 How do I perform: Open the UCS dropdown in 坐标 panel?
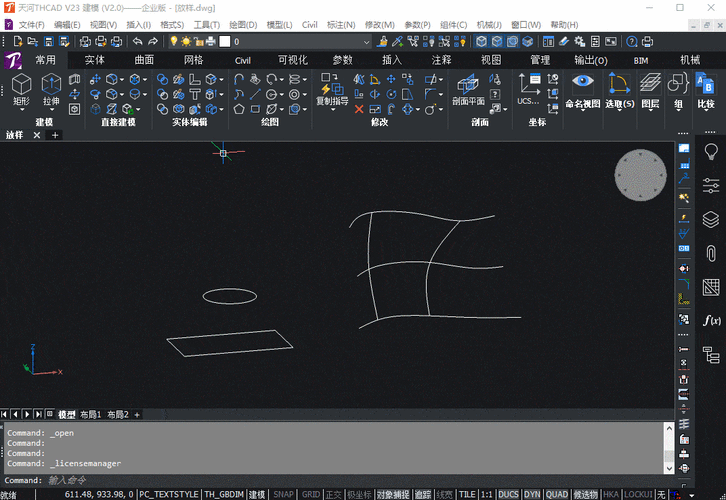[x=528, y=101]
